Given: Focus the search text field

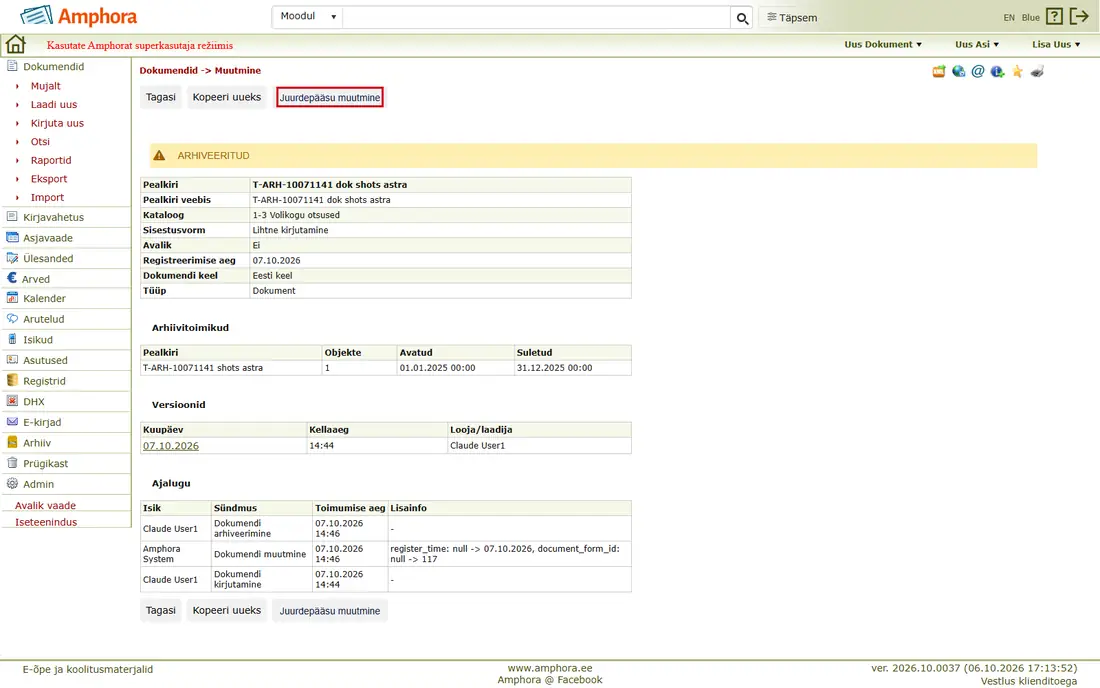Looking at the screenshot, I should [x=536, y=17].
